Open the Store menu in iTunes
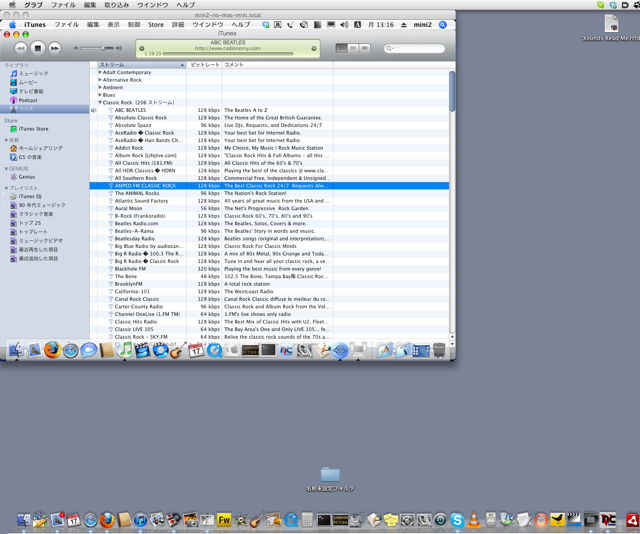This screenshot has width=640, height=534. coord(156,25)
